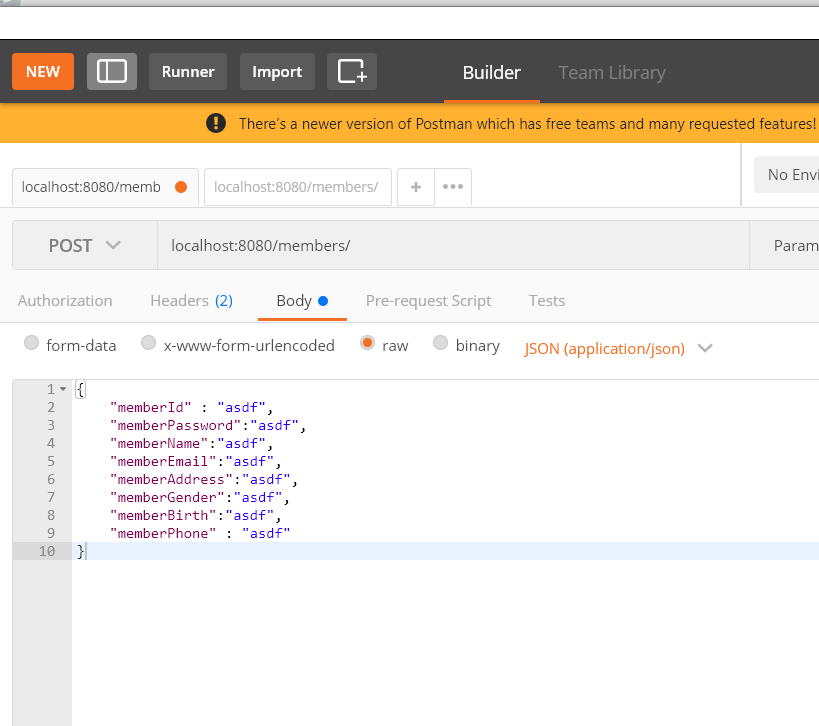Click the "memberId" line in body editor
This screenshot has width=819, height=726.
[191, 407]
